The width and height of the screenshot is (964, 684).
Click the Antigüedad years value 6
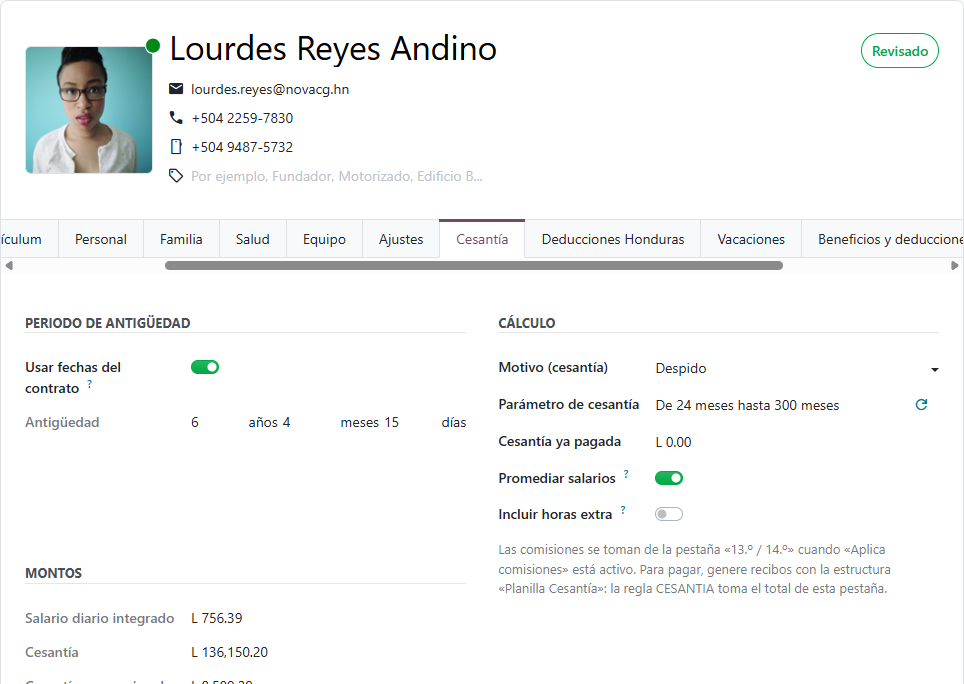coord(195,422)
